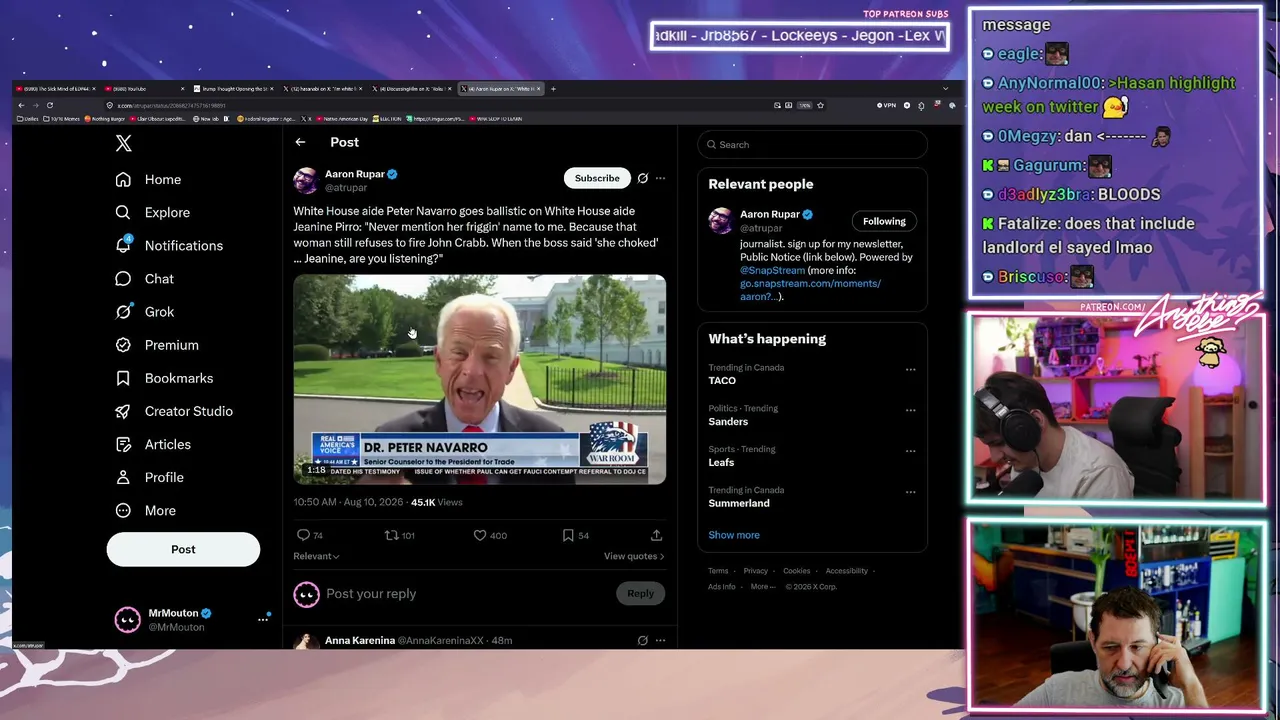Open options for Sanders trend

[x=910, y=410]
